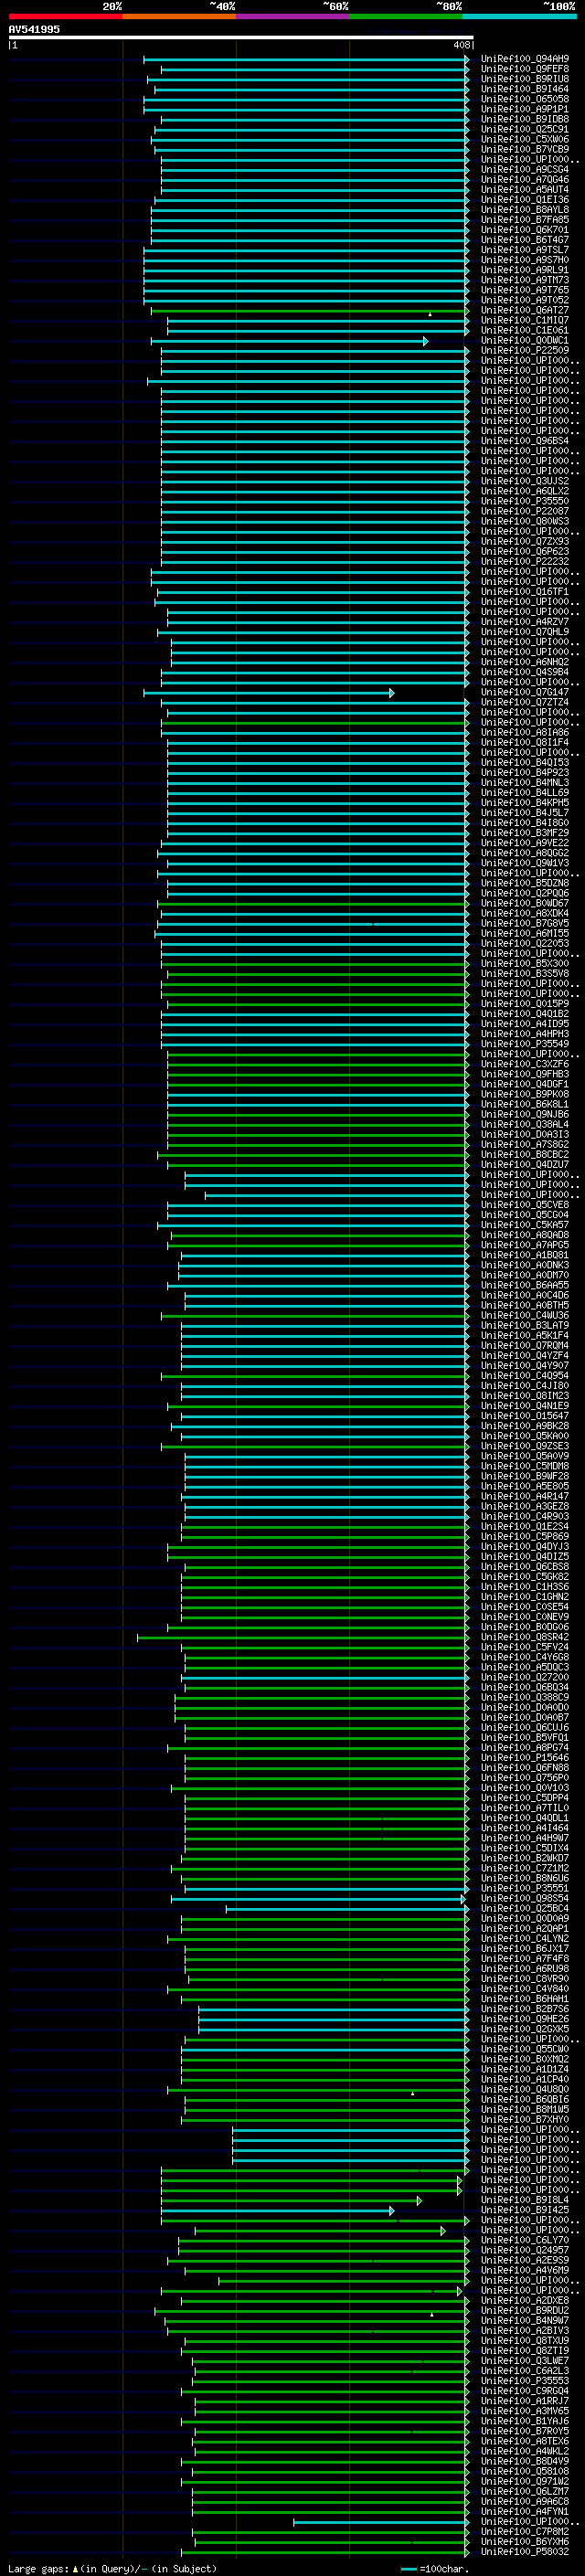Click the label UniRef100_Q8SR42
Viewport: 585px width, 2576px height.
pyautogui.click(x=525, y=1637)
